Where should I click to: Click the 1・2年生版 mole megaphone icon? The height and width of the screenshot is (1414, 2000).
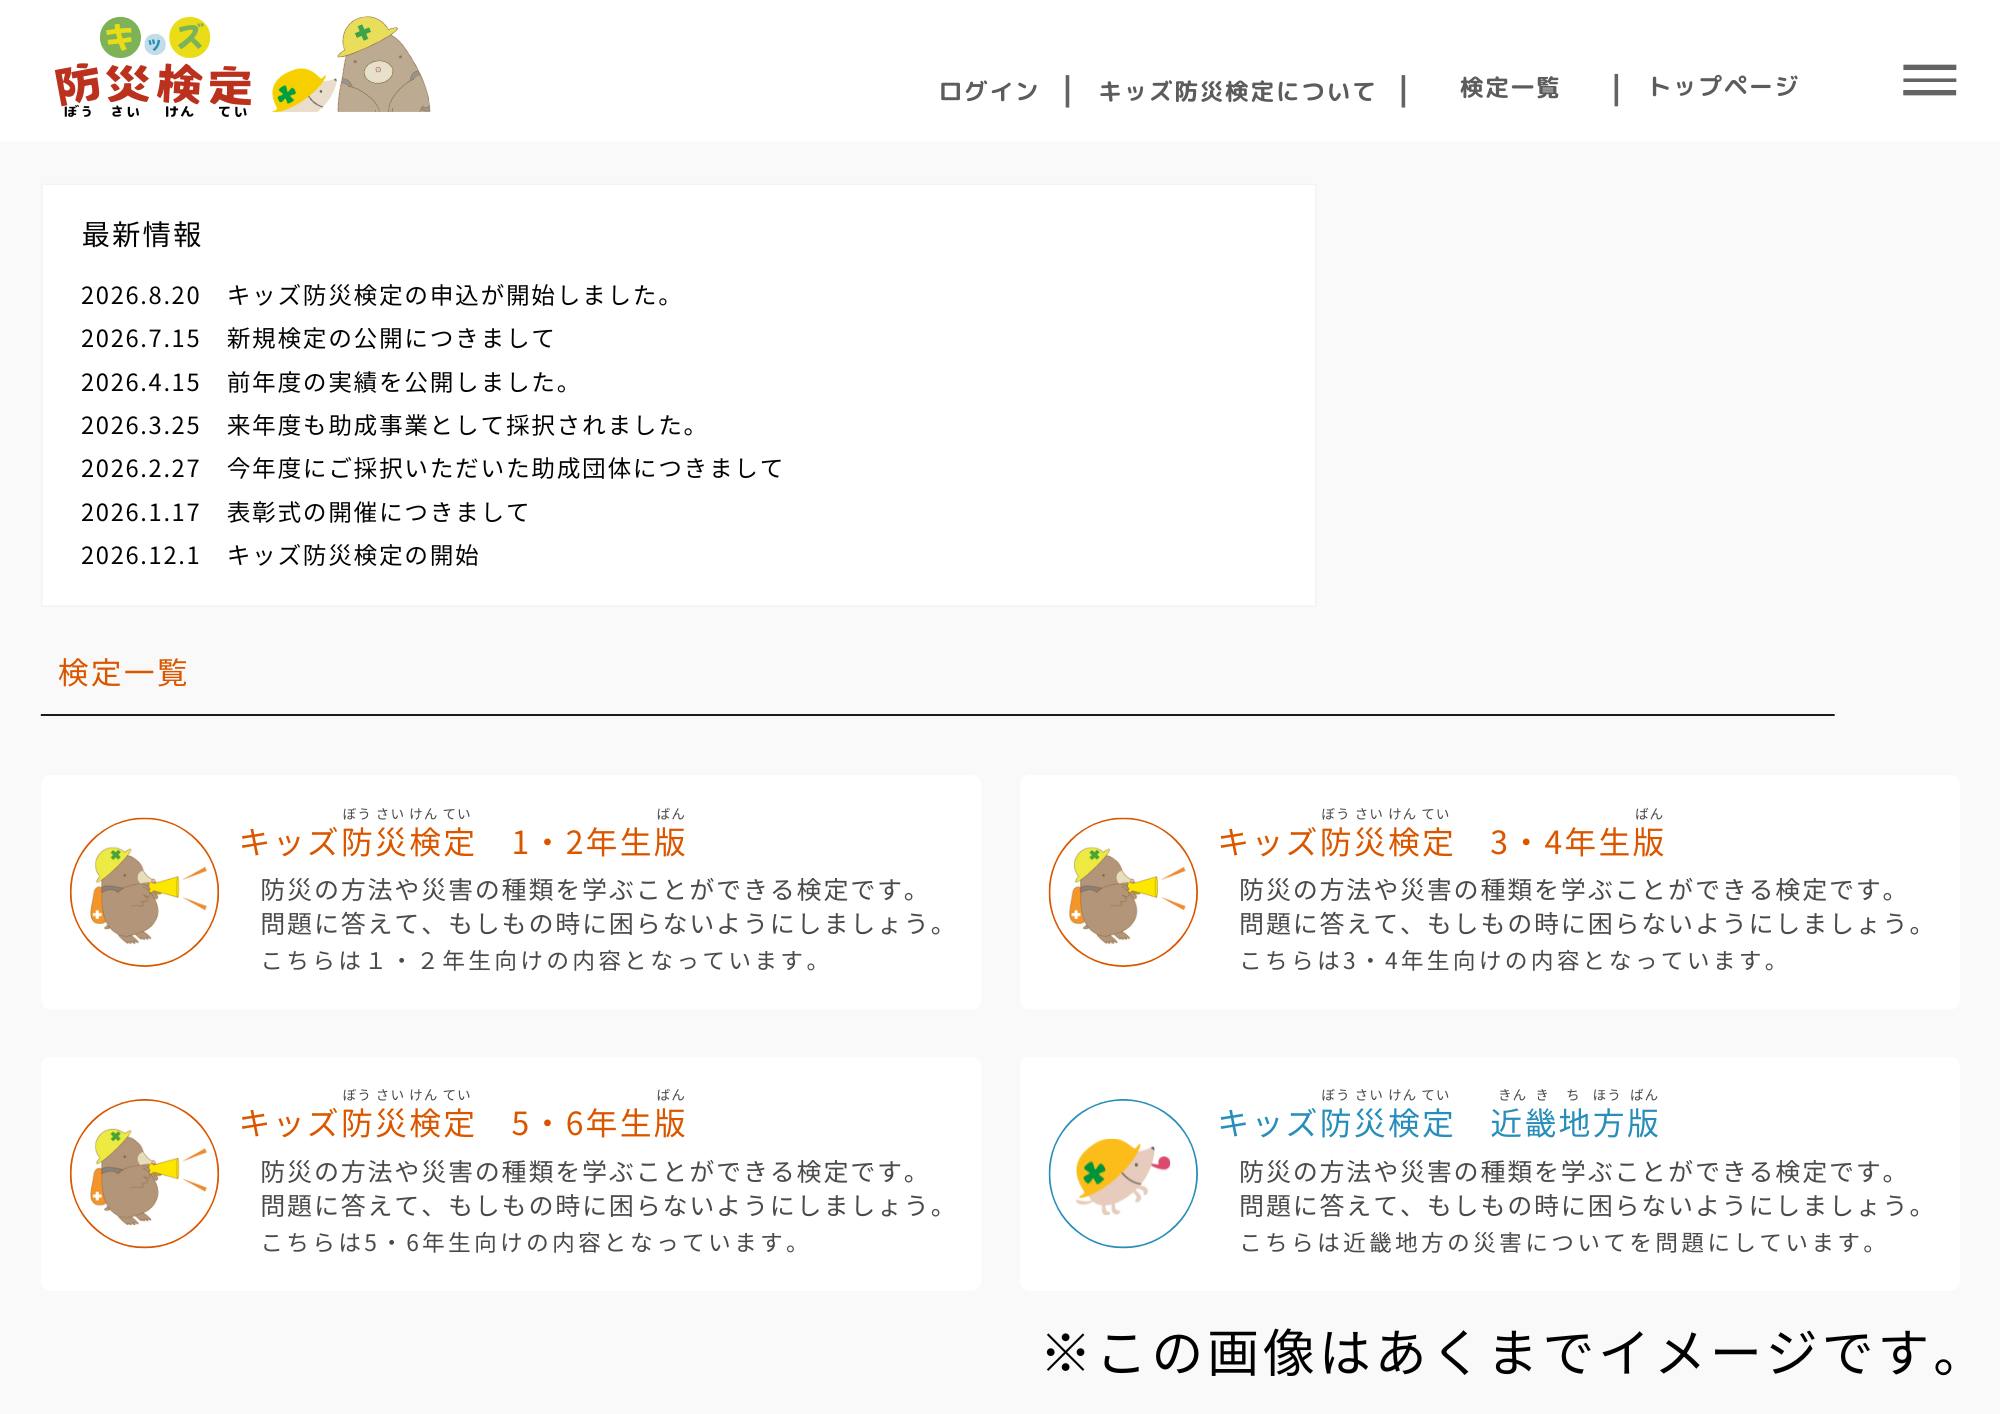pyautogui.click(x=144, y=892)
